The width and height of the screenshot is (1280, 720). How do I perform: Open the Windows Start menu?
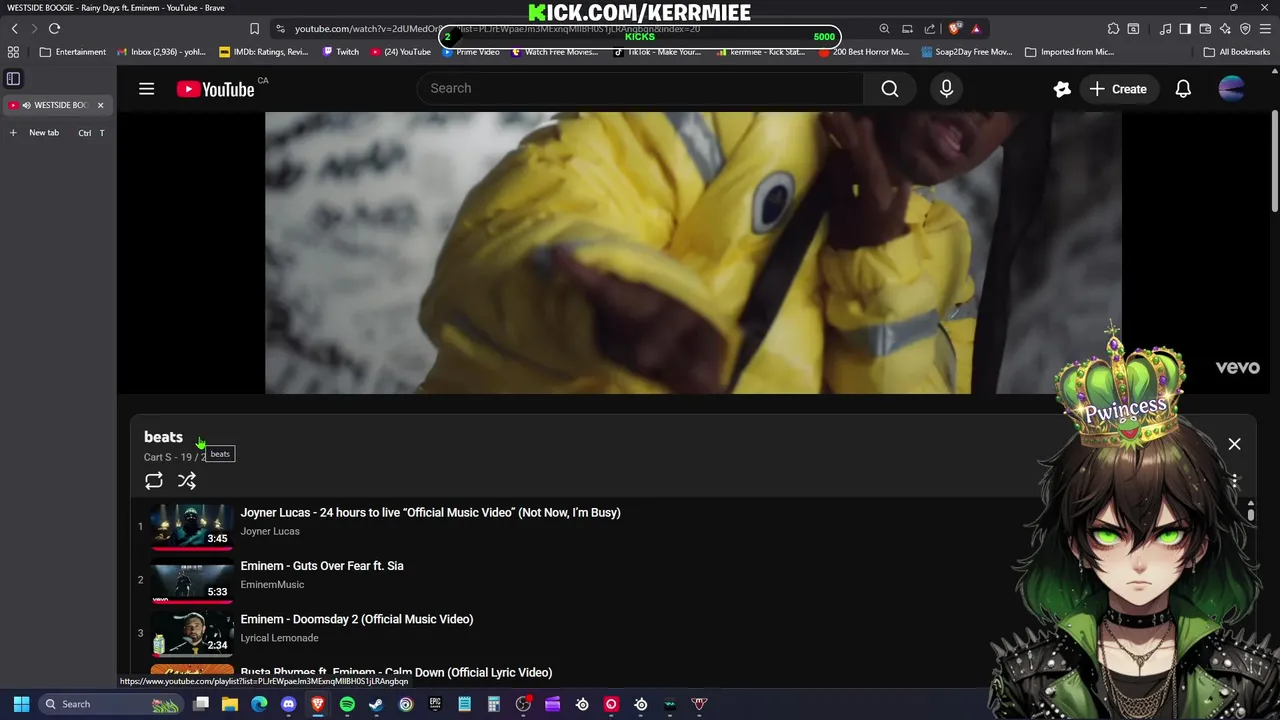21,704
